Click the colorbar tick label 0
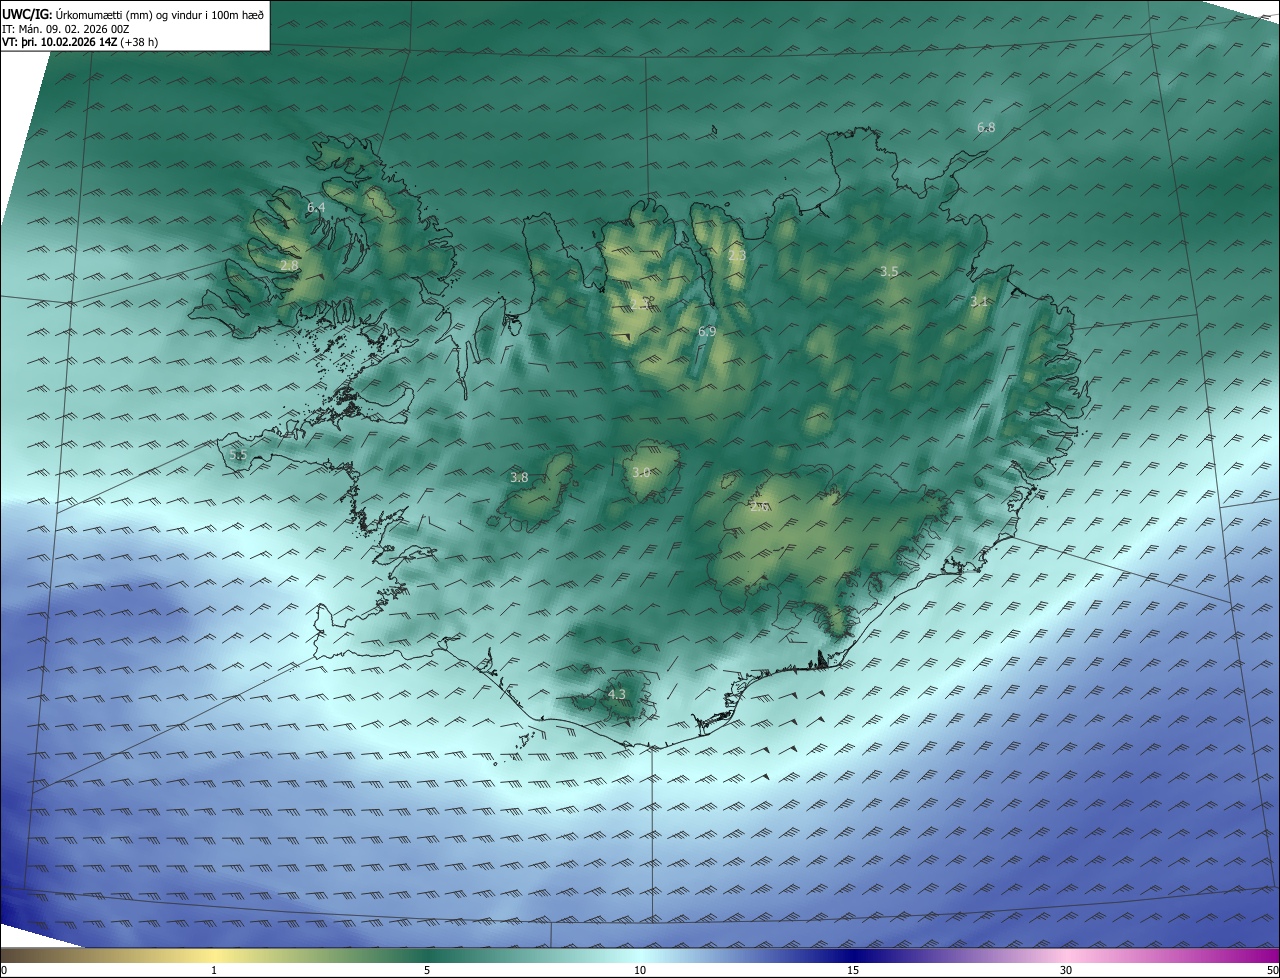1280x978 pixels. (x=4, y=970)
